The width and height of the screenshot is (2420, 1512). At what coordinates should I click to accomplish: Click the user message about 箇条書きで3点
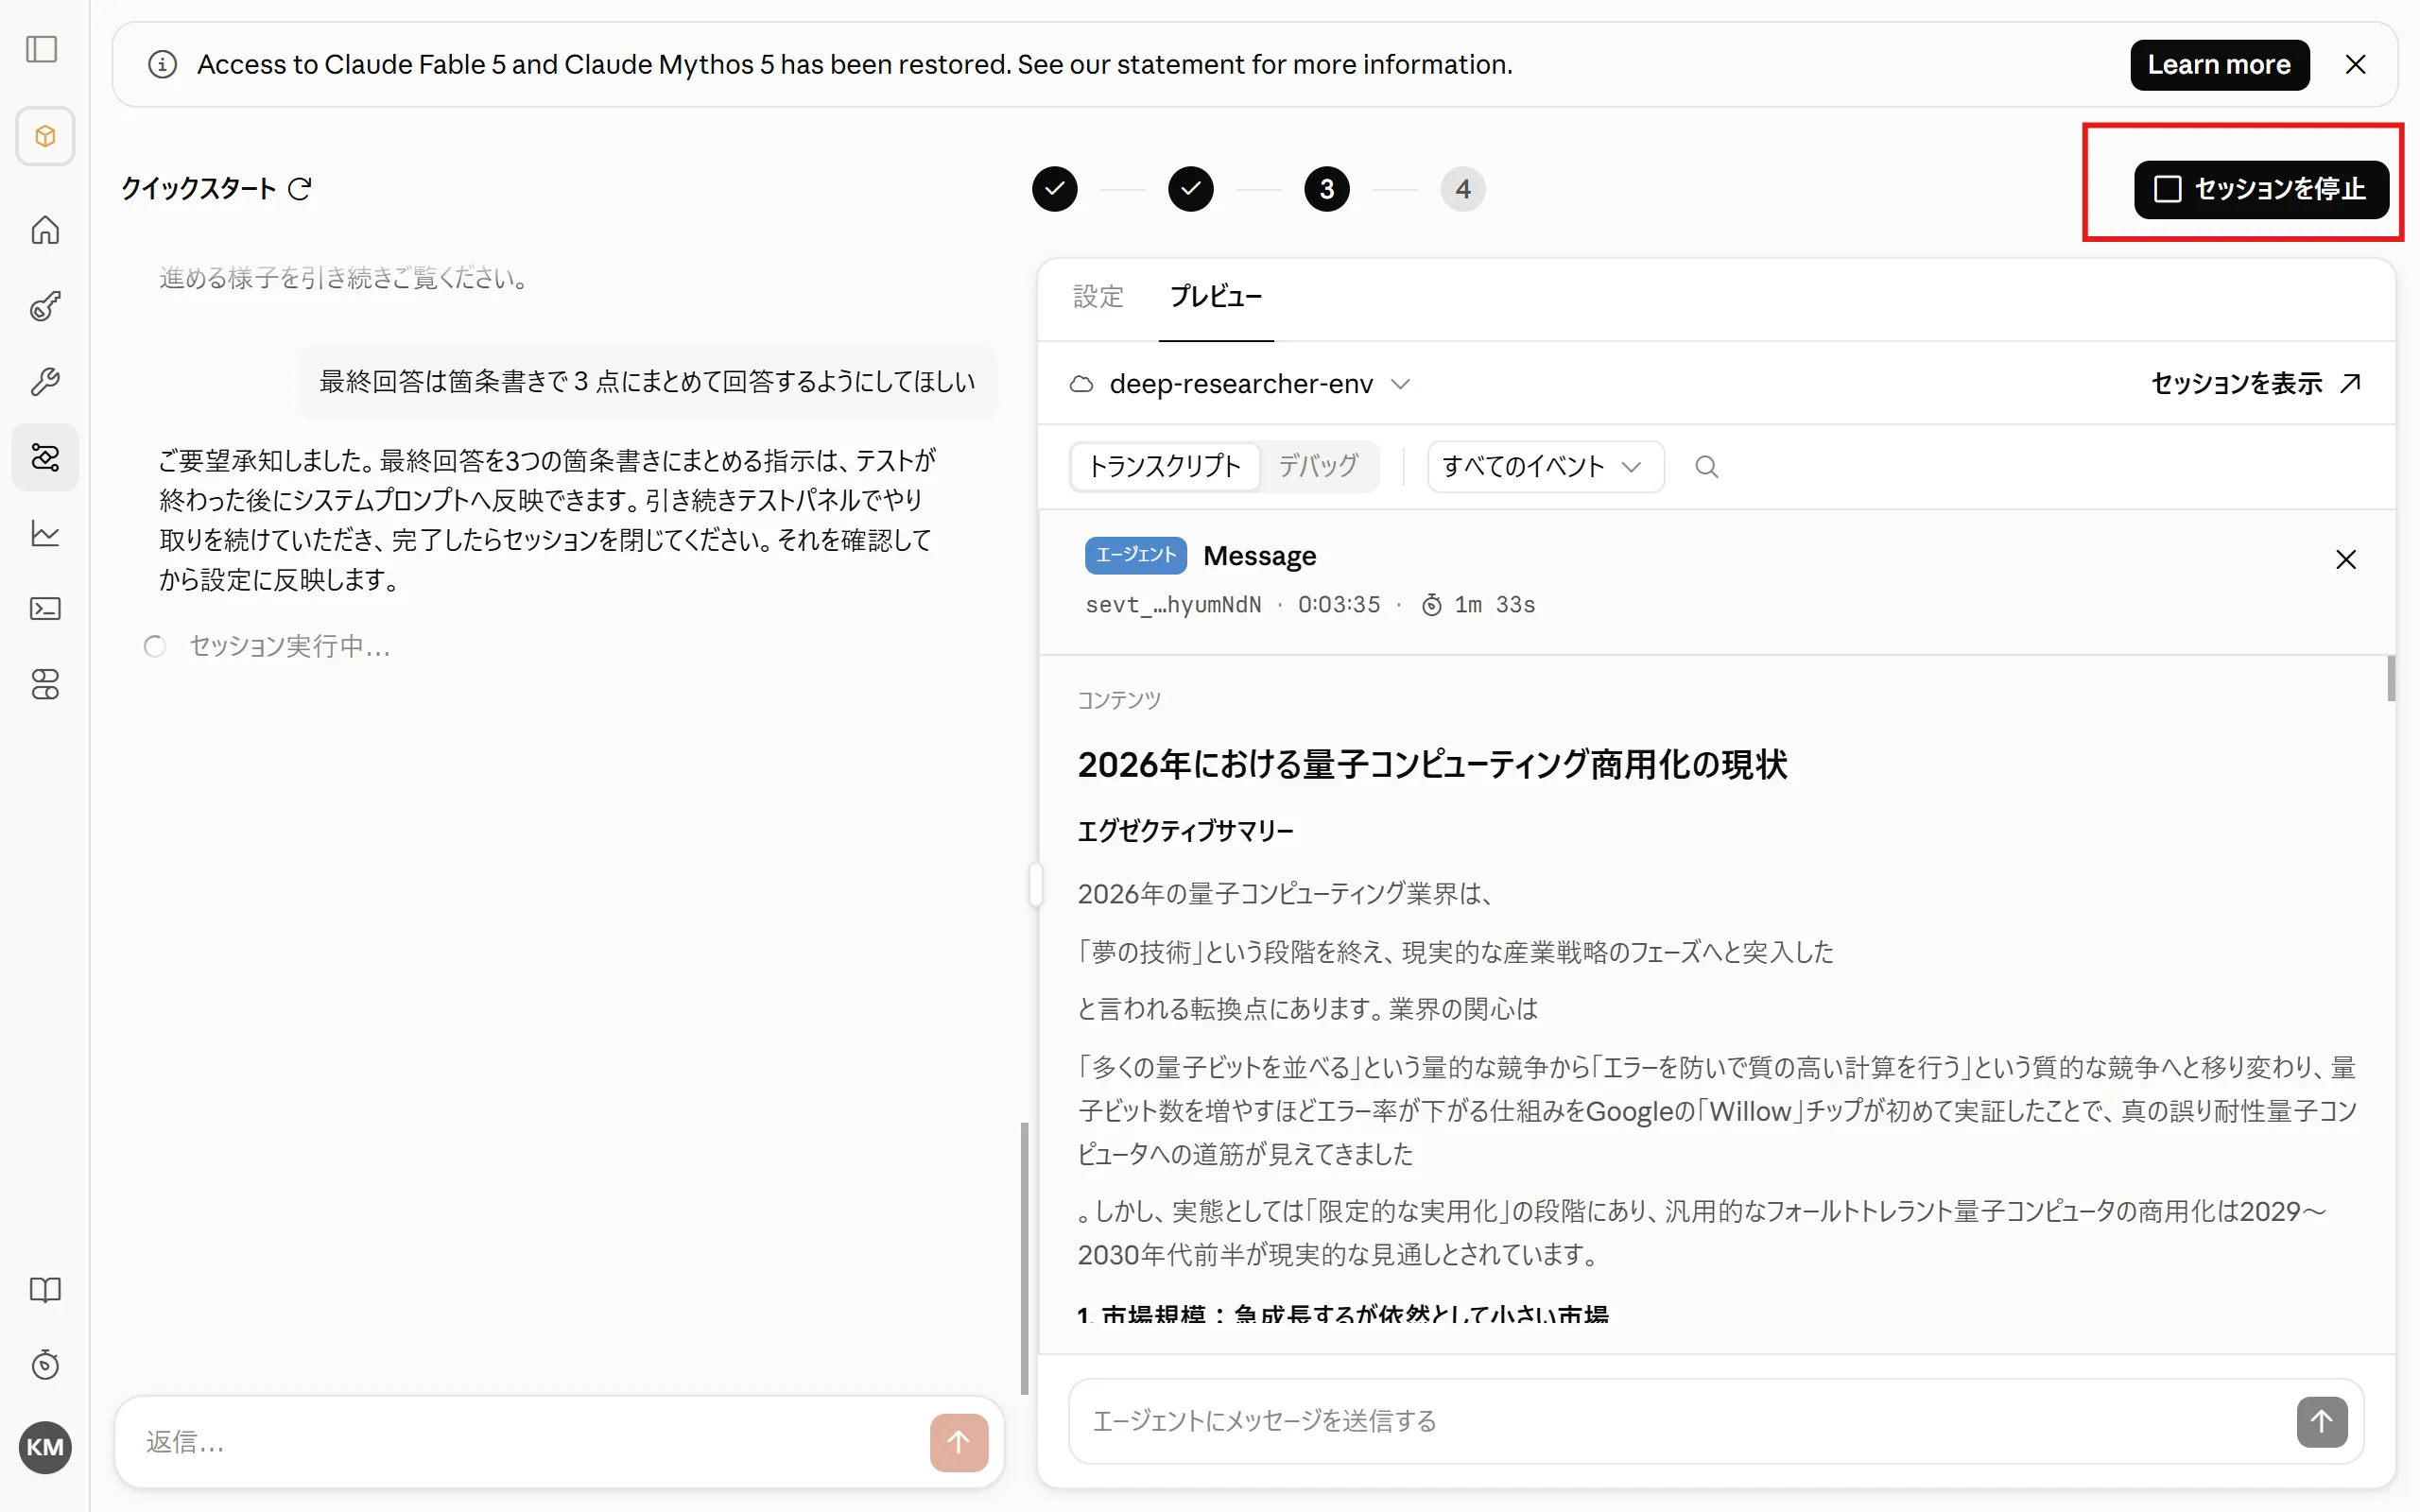[x=647, y=381]
